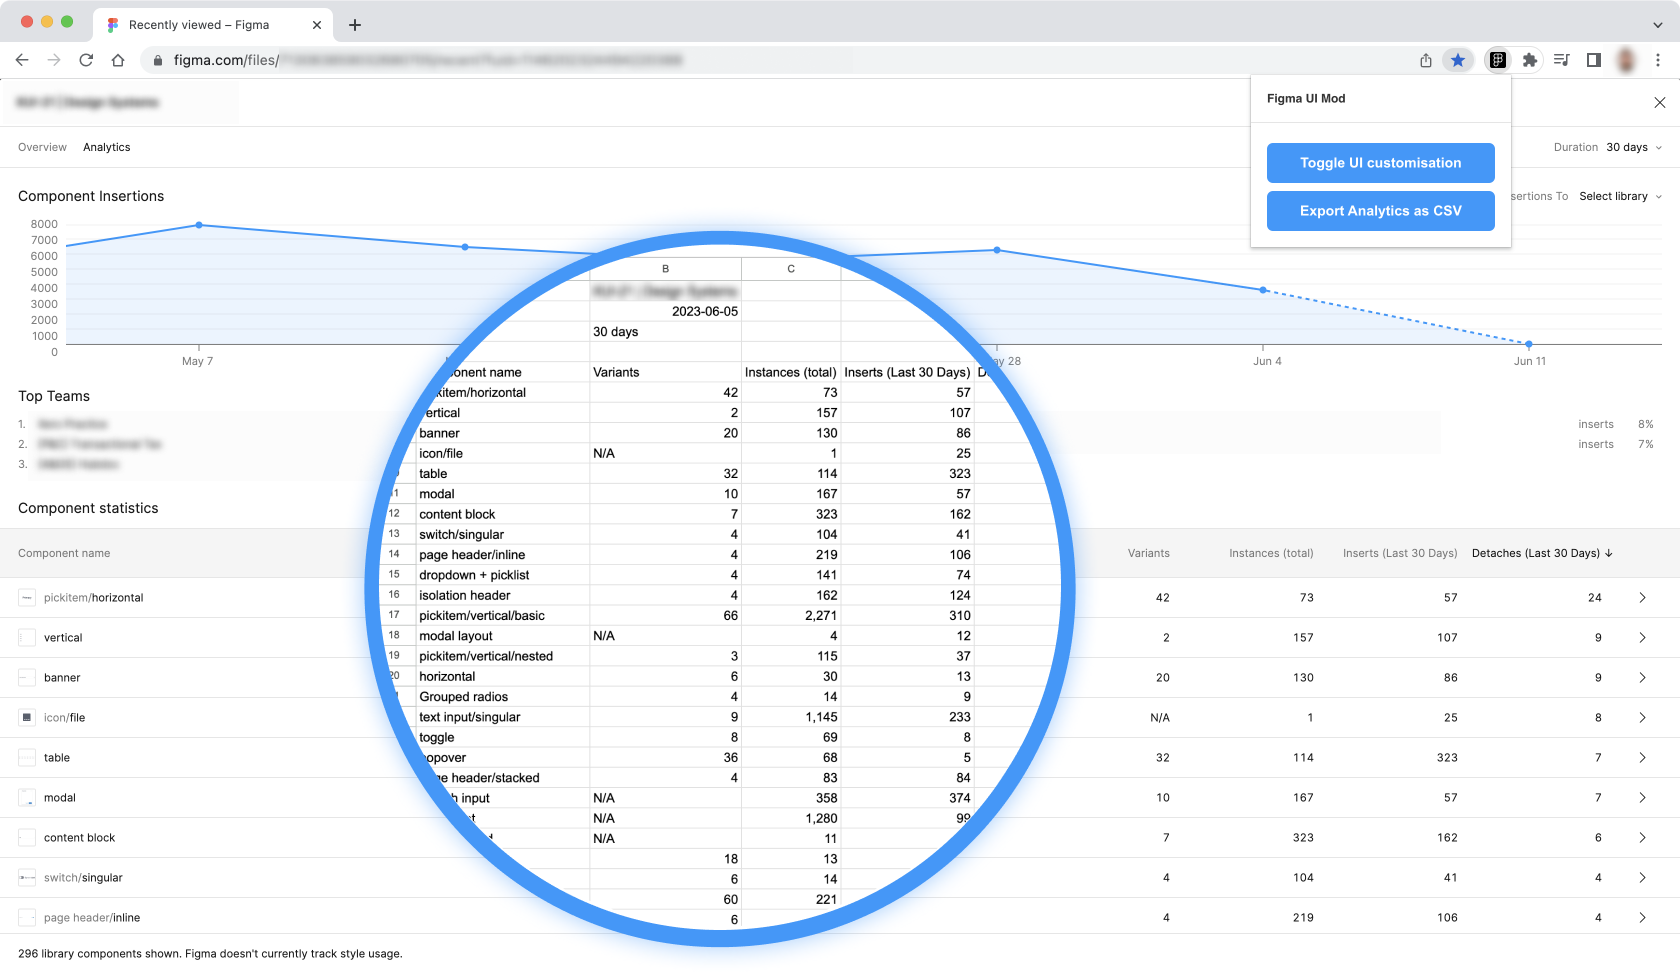Image resolution: width=1680 pixels, height=974 pixels.
Task: Expand the switch/singular row chevron
Action: tap(1642, 878)
